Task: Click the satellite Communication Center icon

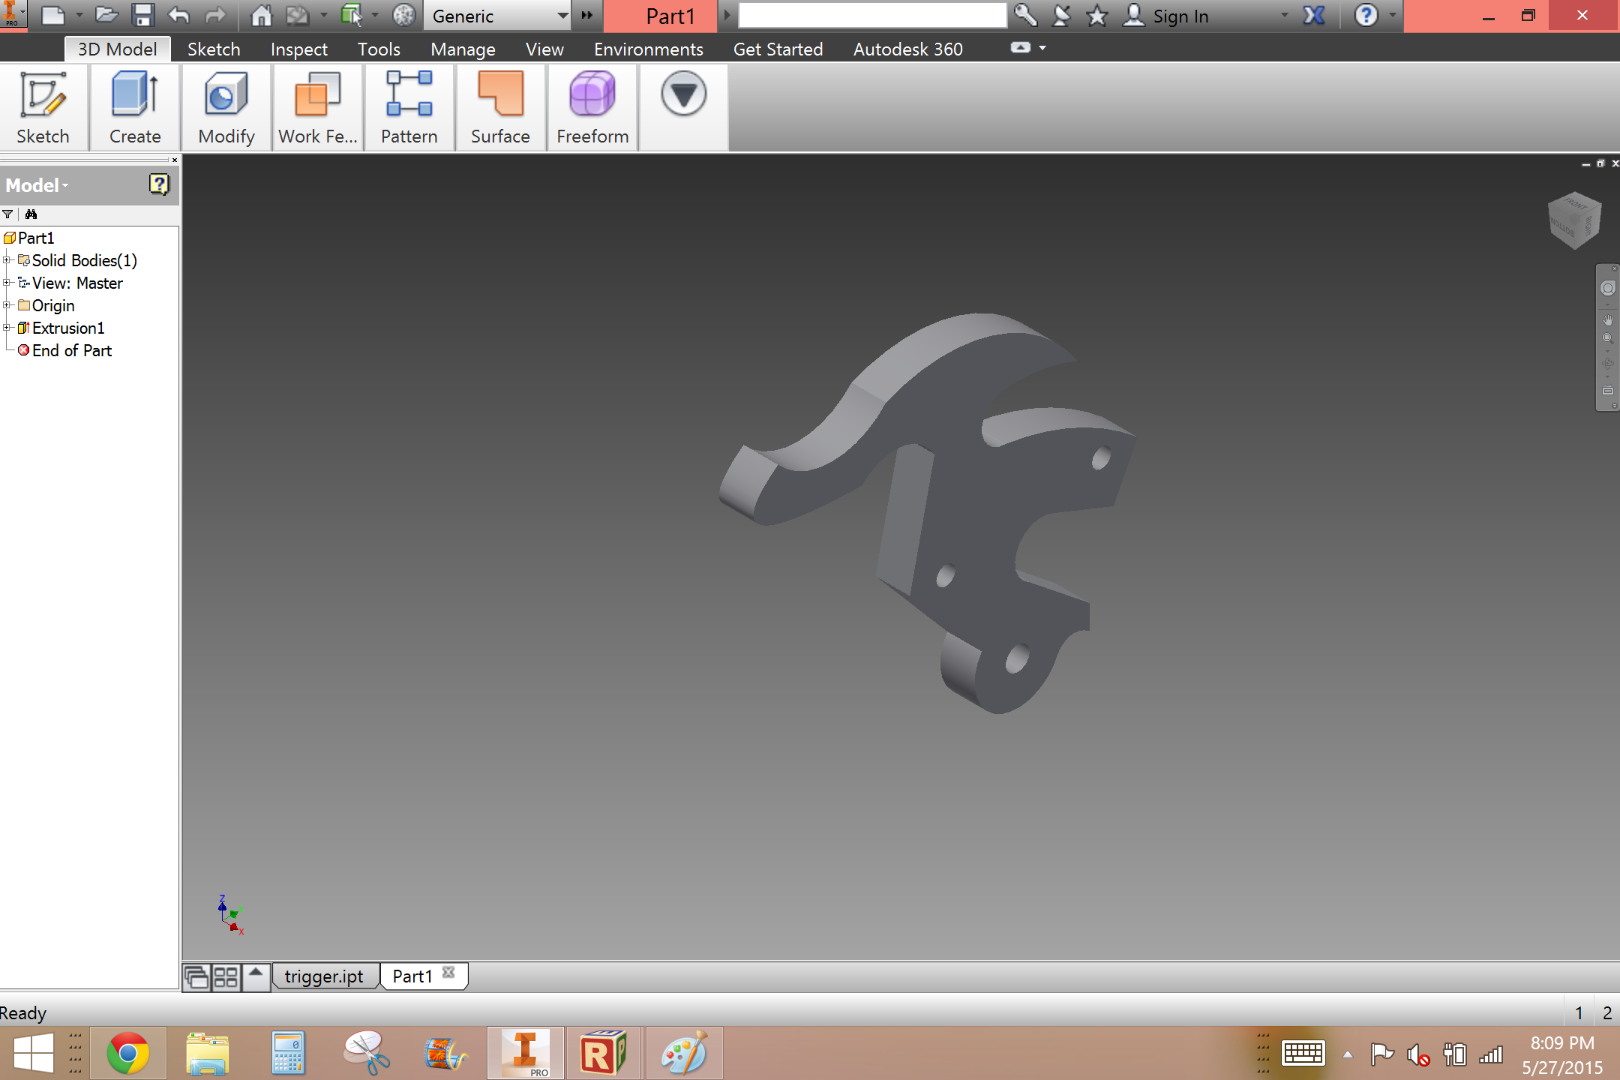Action: (1062, 15)
